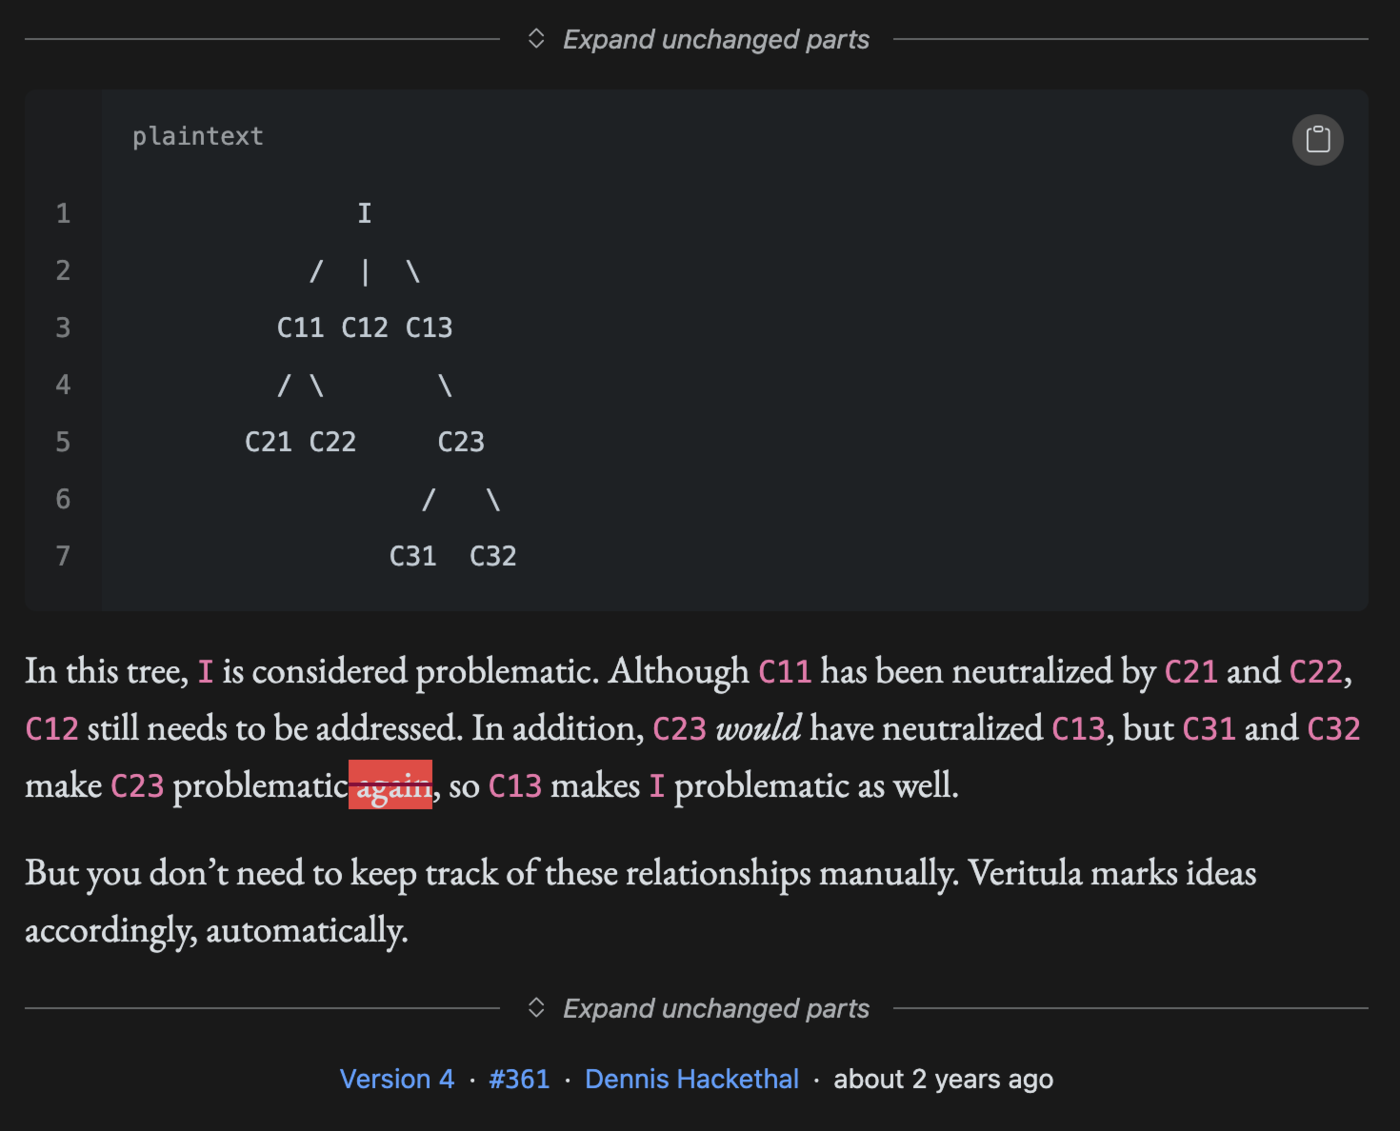Open the #361 idea link

519,1079
